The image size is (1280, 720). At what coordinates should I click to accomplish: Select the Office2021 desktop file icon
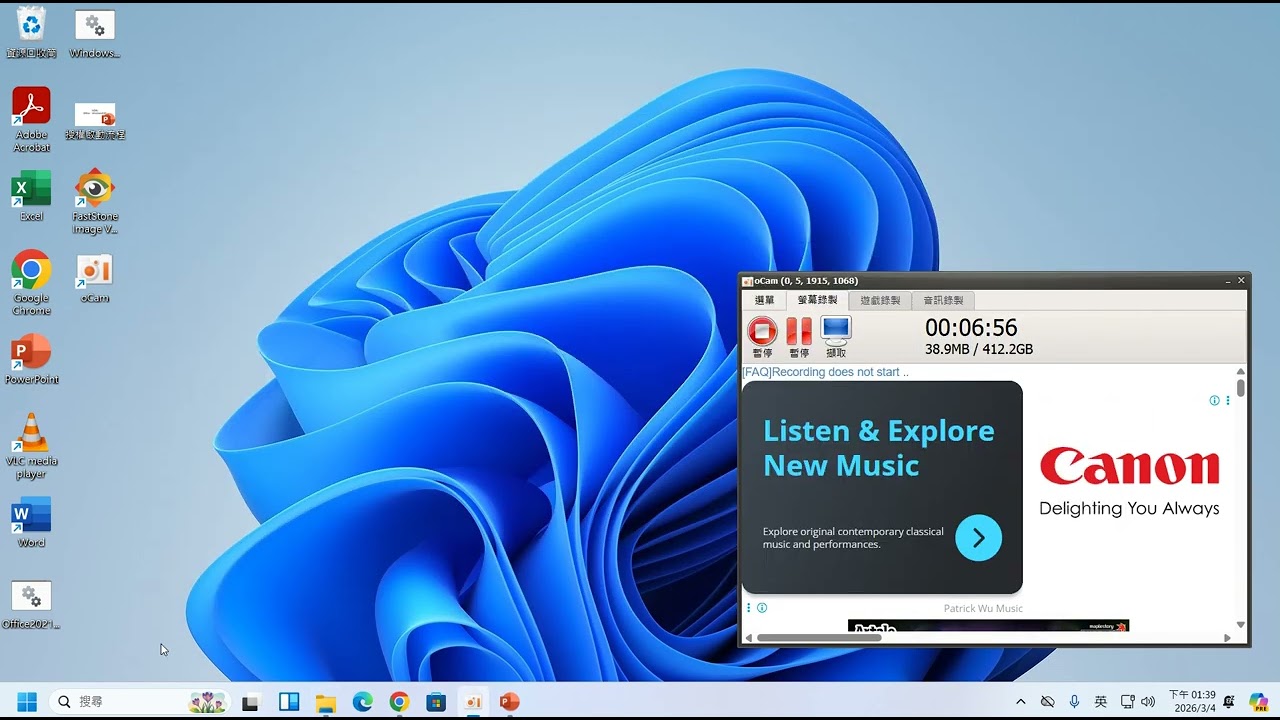pos(31,605)
